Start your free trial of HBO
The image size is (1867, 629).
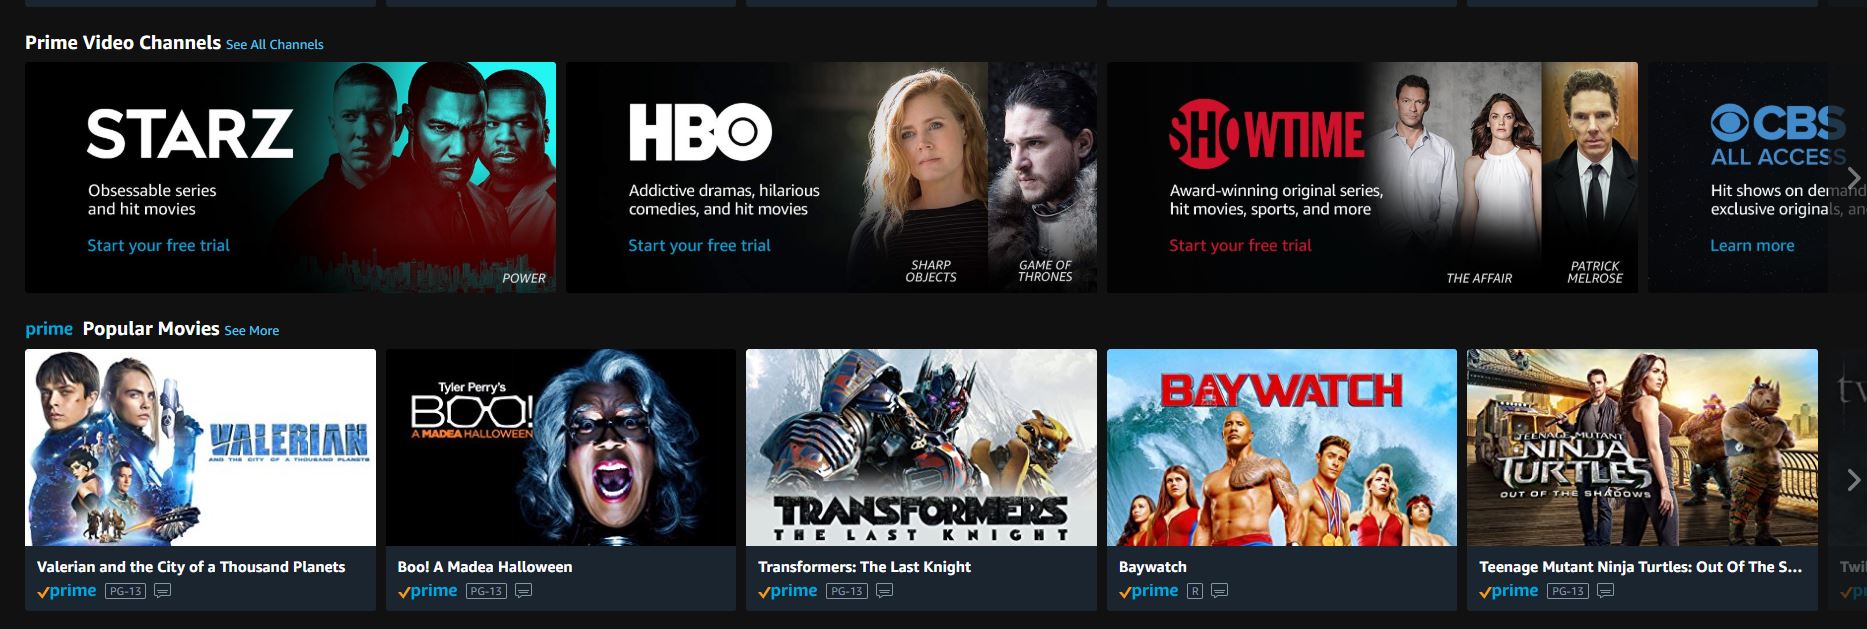699,245
